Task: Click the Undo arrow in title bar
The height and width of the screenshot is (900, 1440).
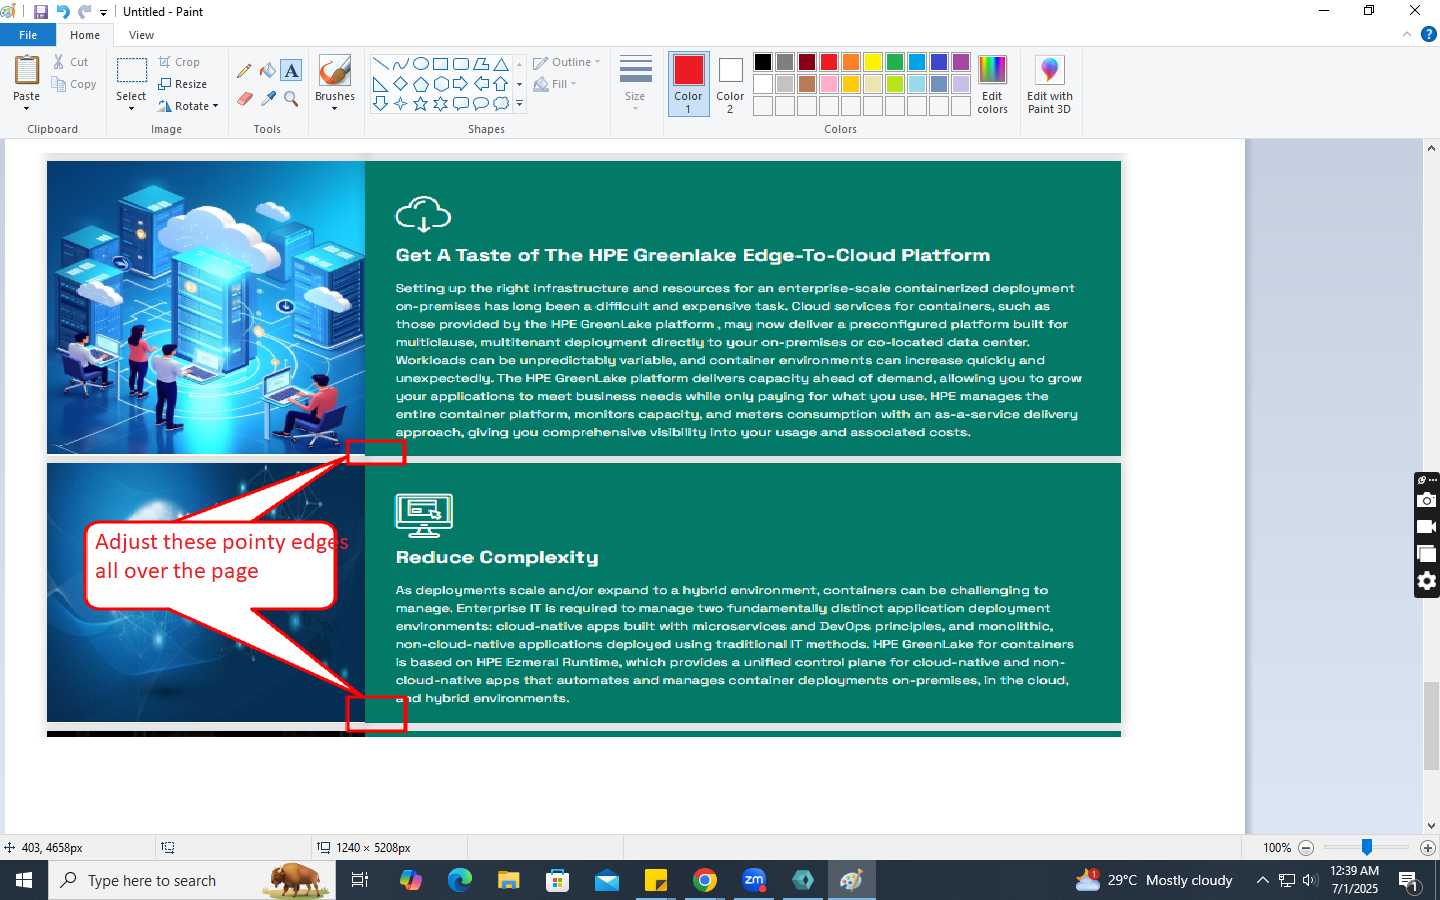Action: point(63,12)
